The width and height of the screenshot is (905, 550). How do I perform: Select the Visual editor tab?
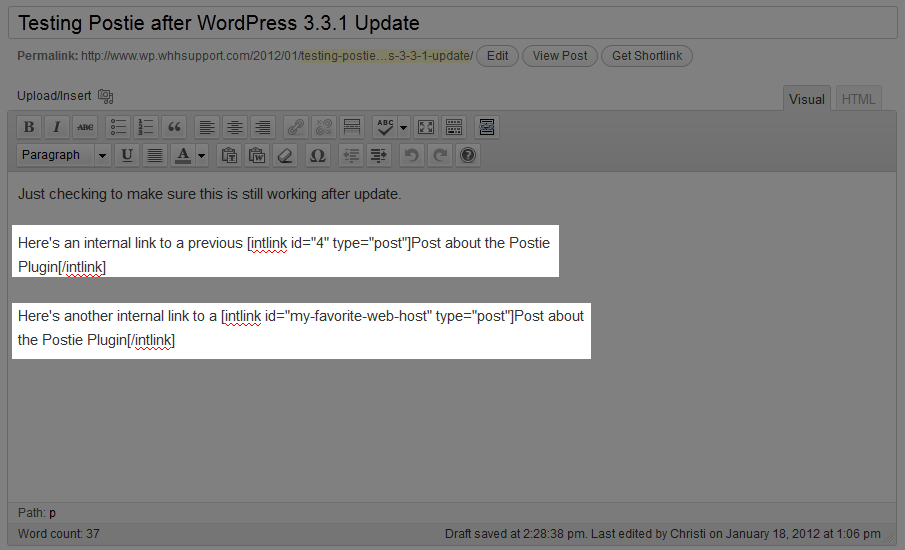coord(806,99)
